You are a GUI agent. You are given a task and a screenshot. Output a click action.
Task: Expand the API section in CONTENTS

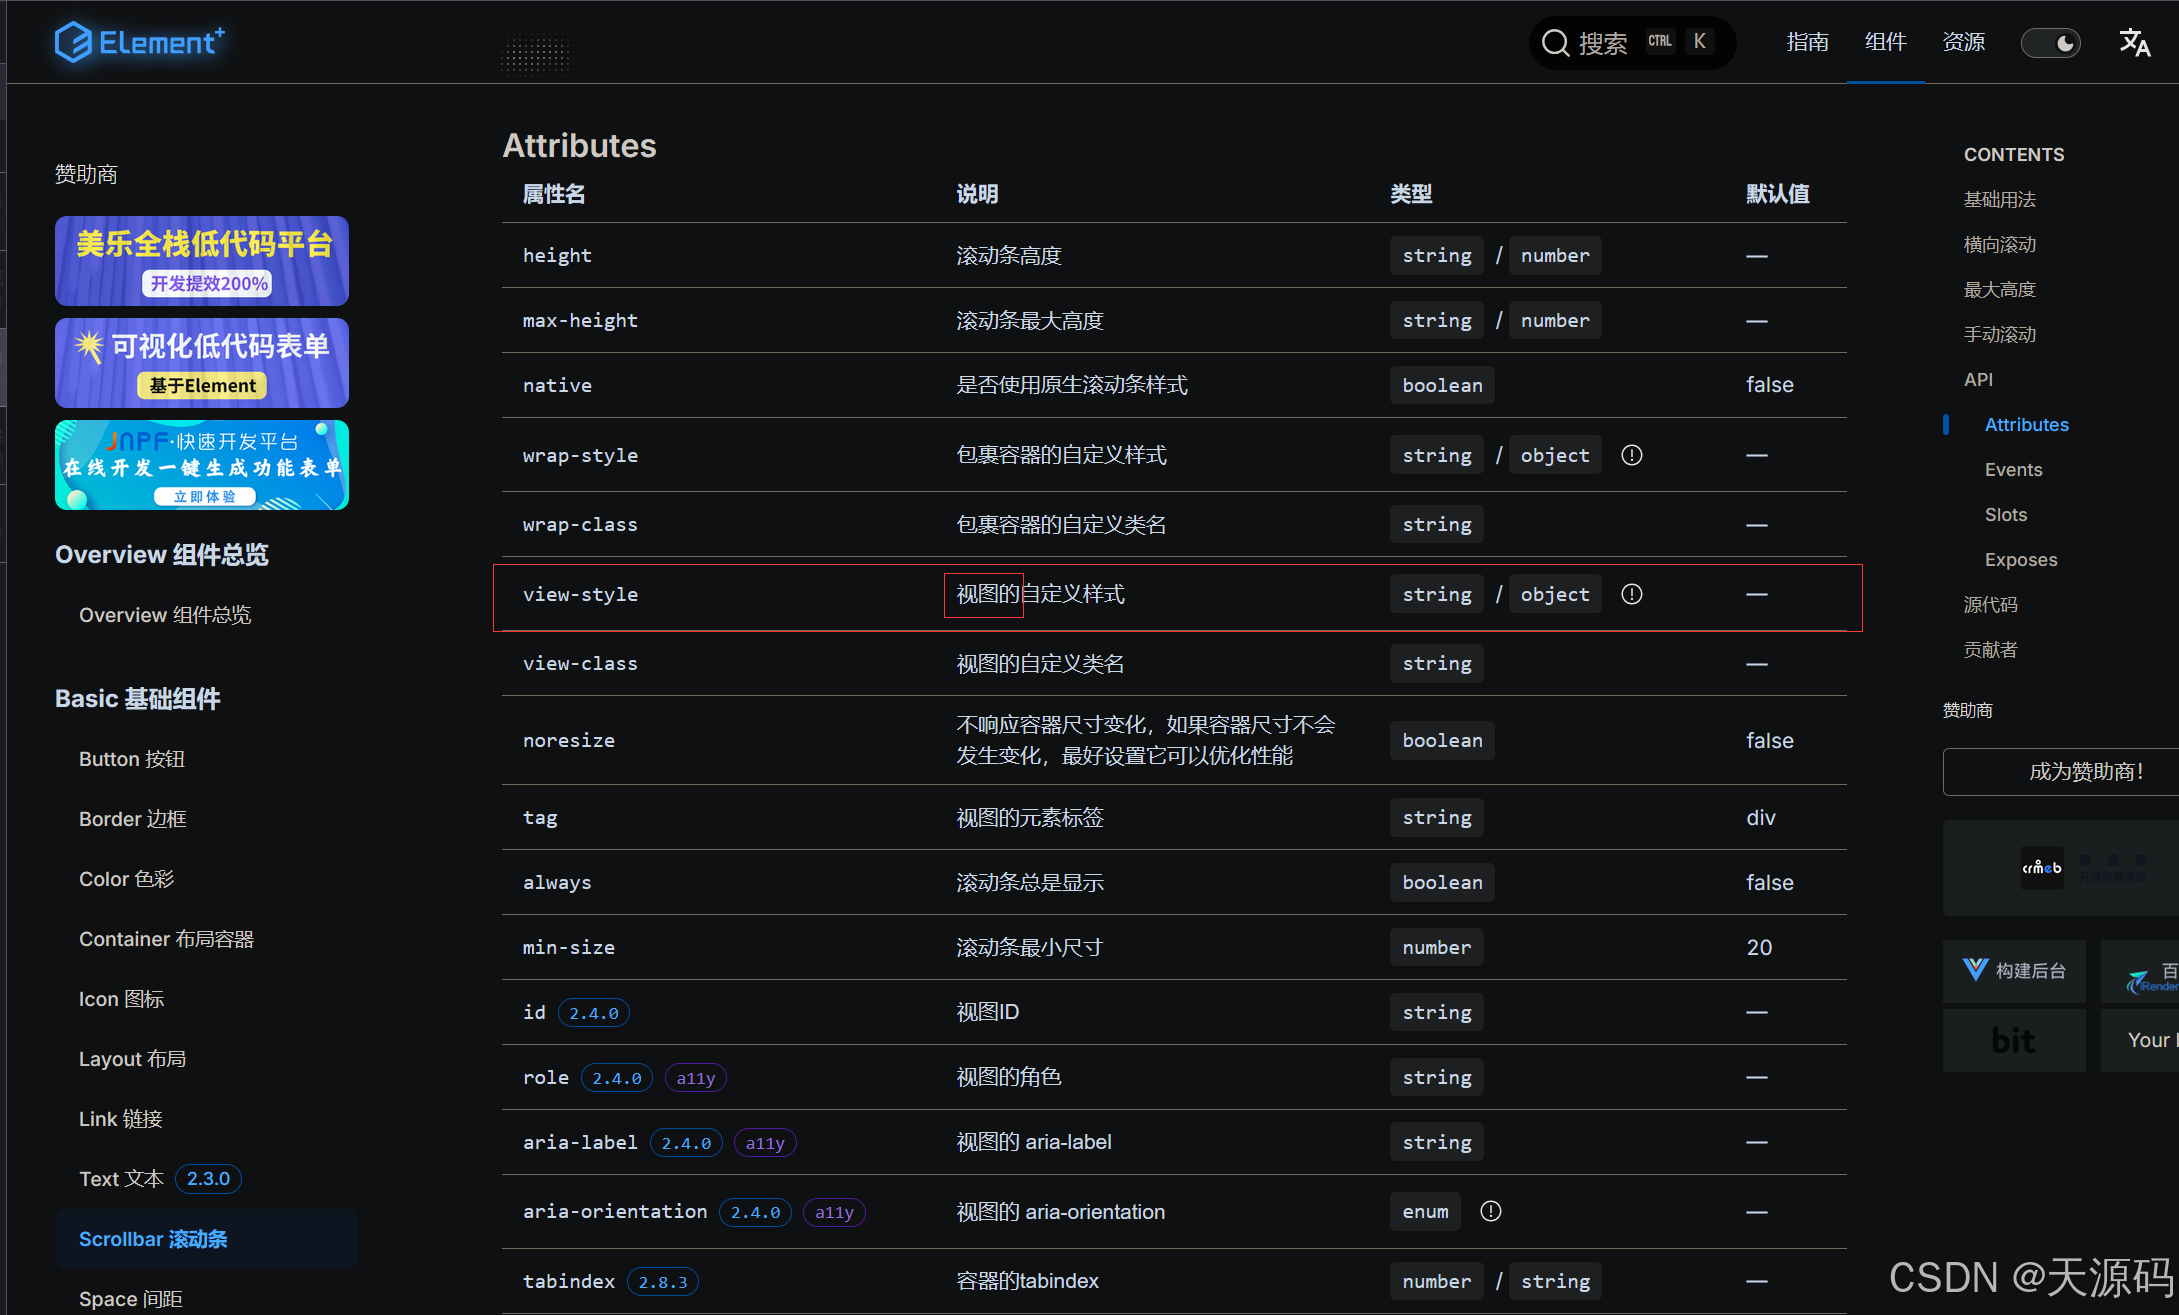pos(1978,379)
